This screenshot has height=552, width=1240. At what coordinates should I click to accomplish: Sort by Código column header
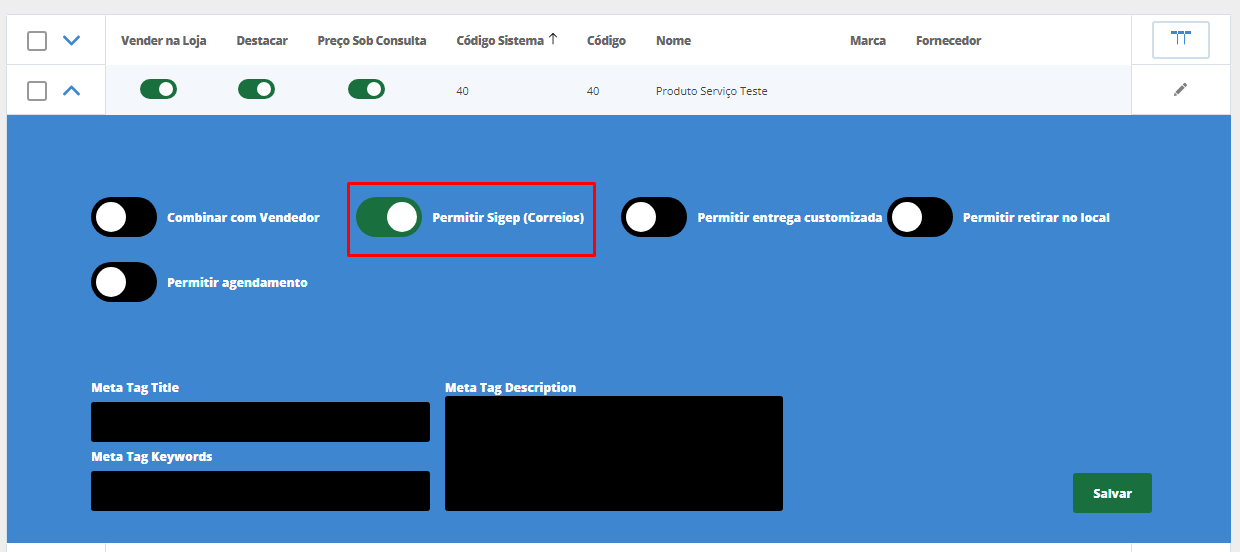(606, 41)
